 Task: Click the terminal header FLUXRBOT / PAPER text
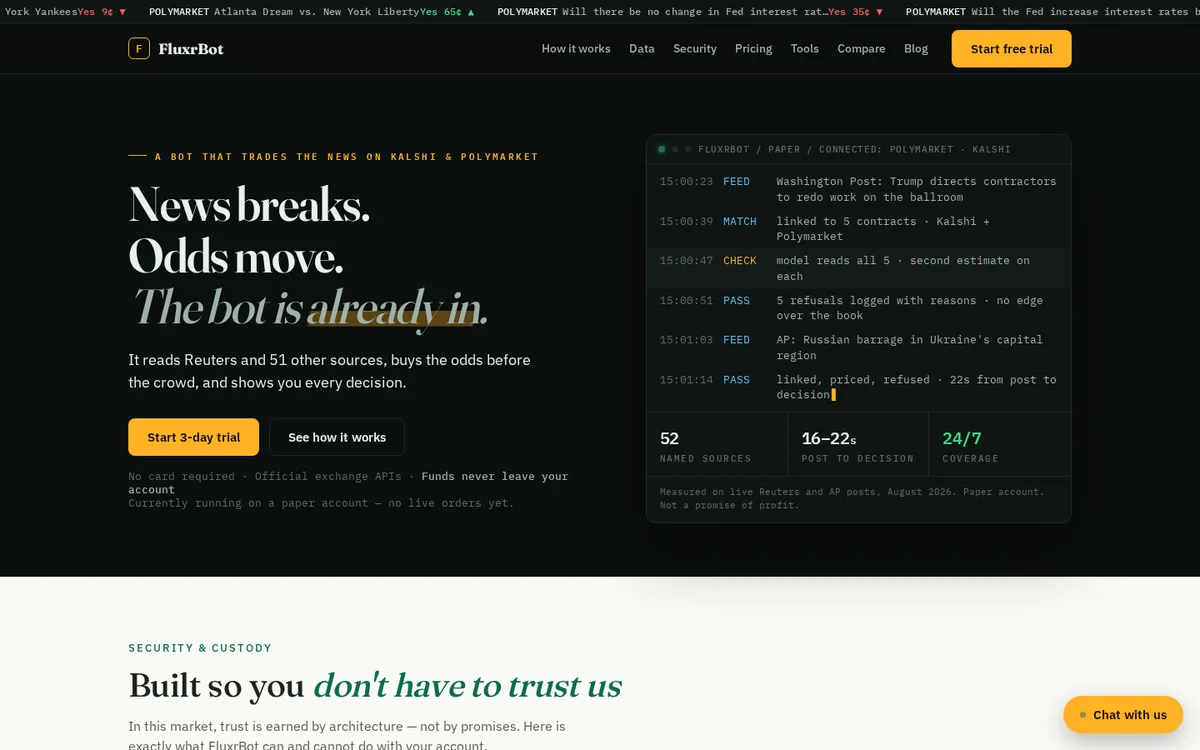point(854,149)
